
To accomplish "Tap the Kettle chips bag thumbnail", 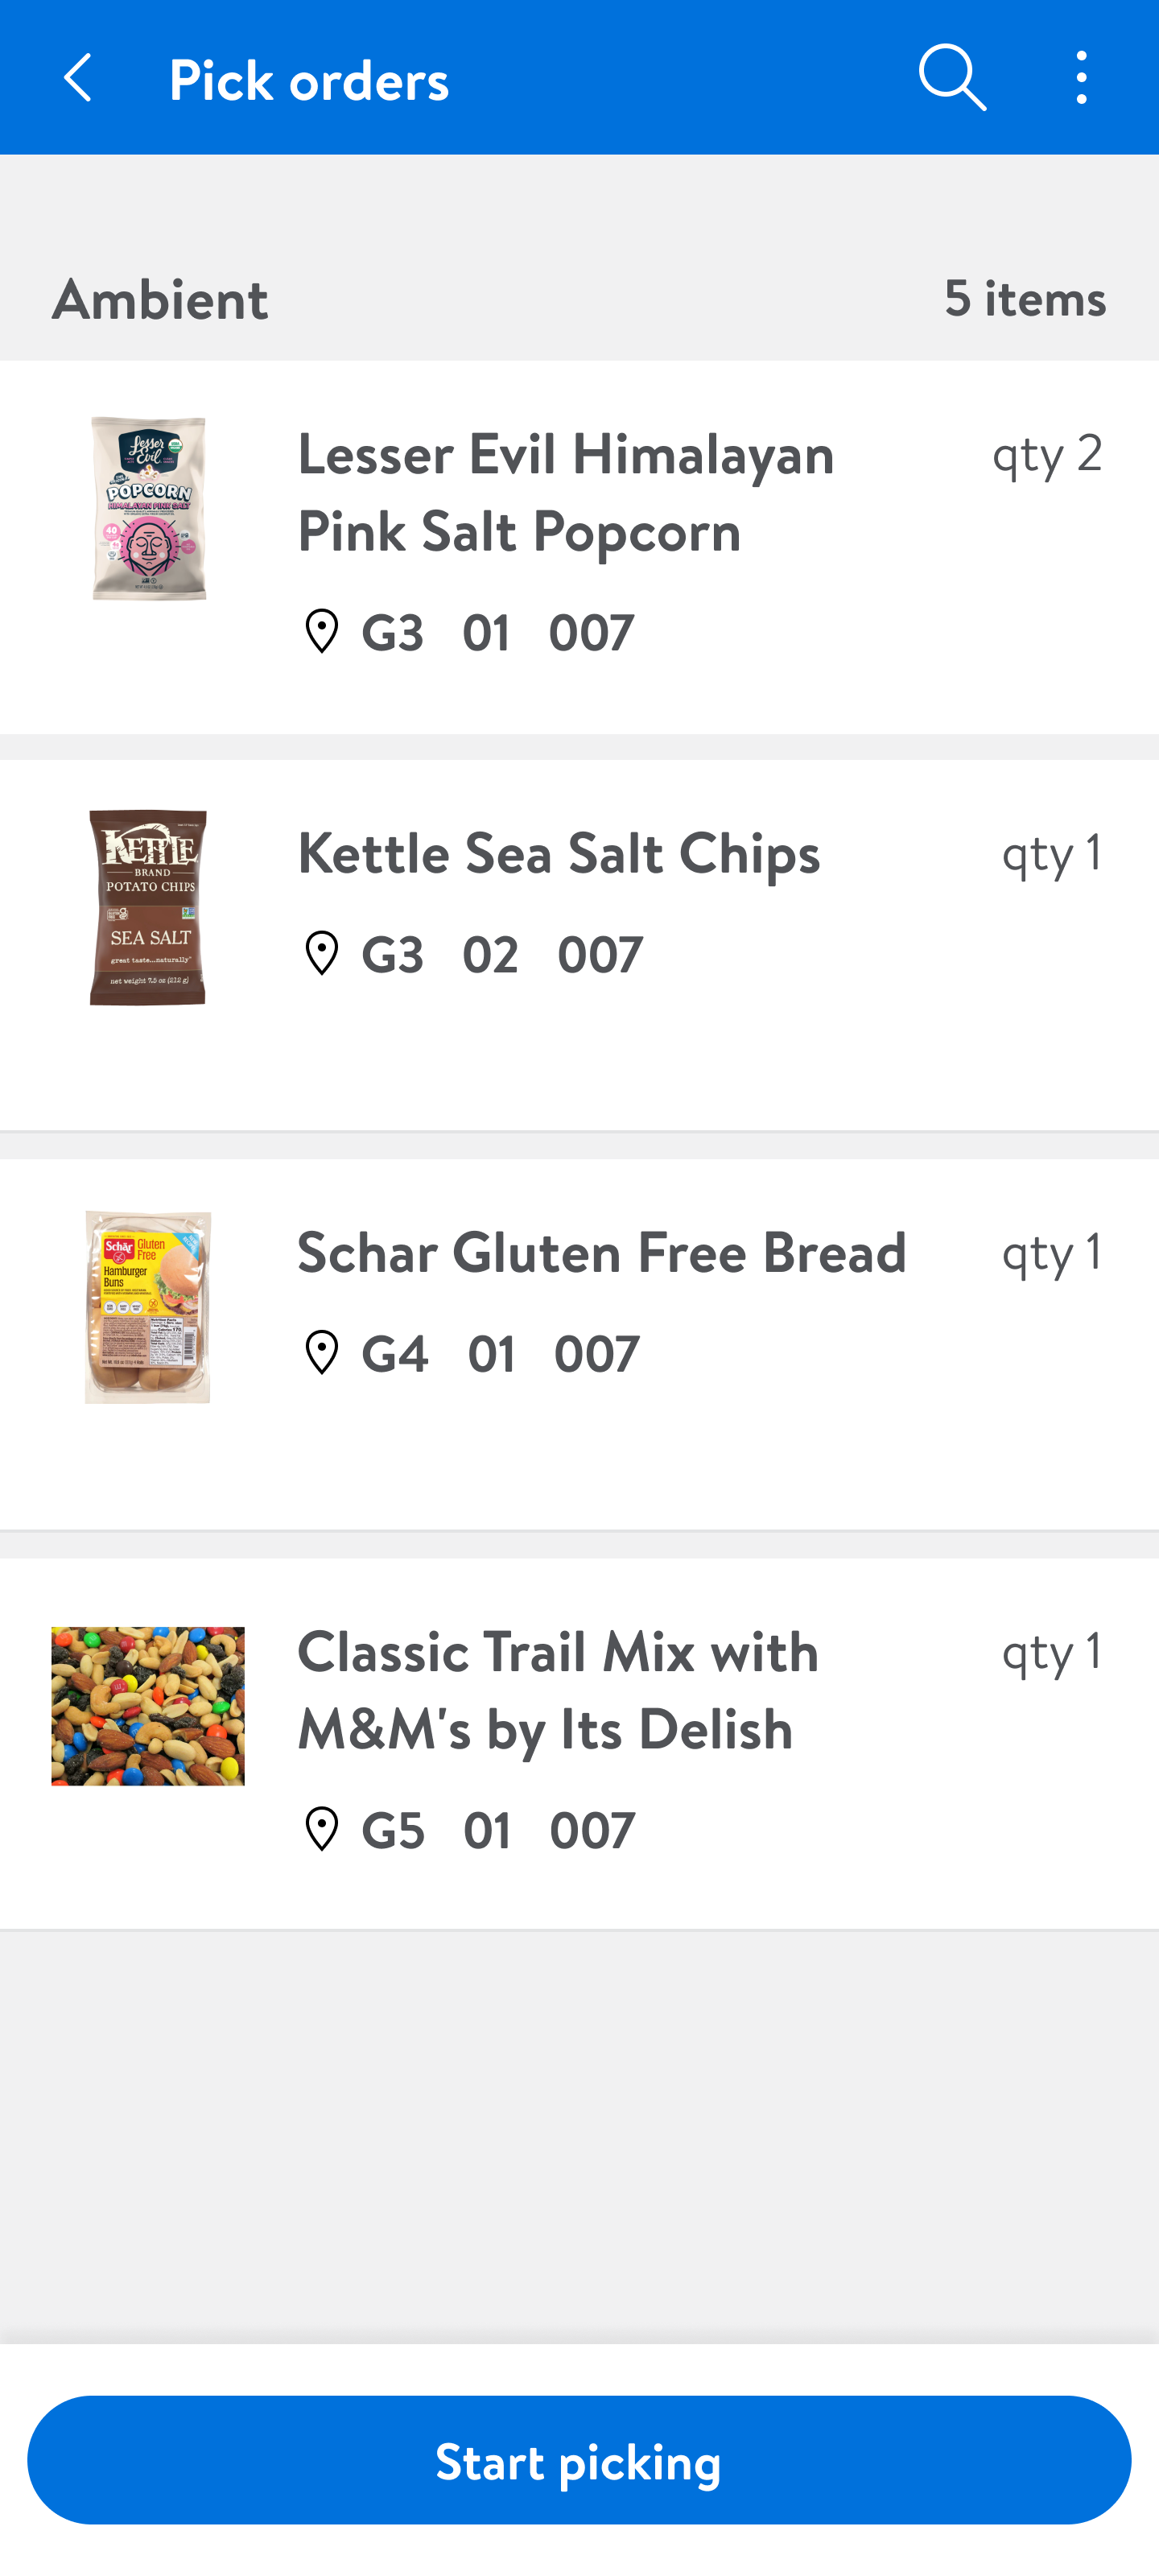I will click(148, 907).
